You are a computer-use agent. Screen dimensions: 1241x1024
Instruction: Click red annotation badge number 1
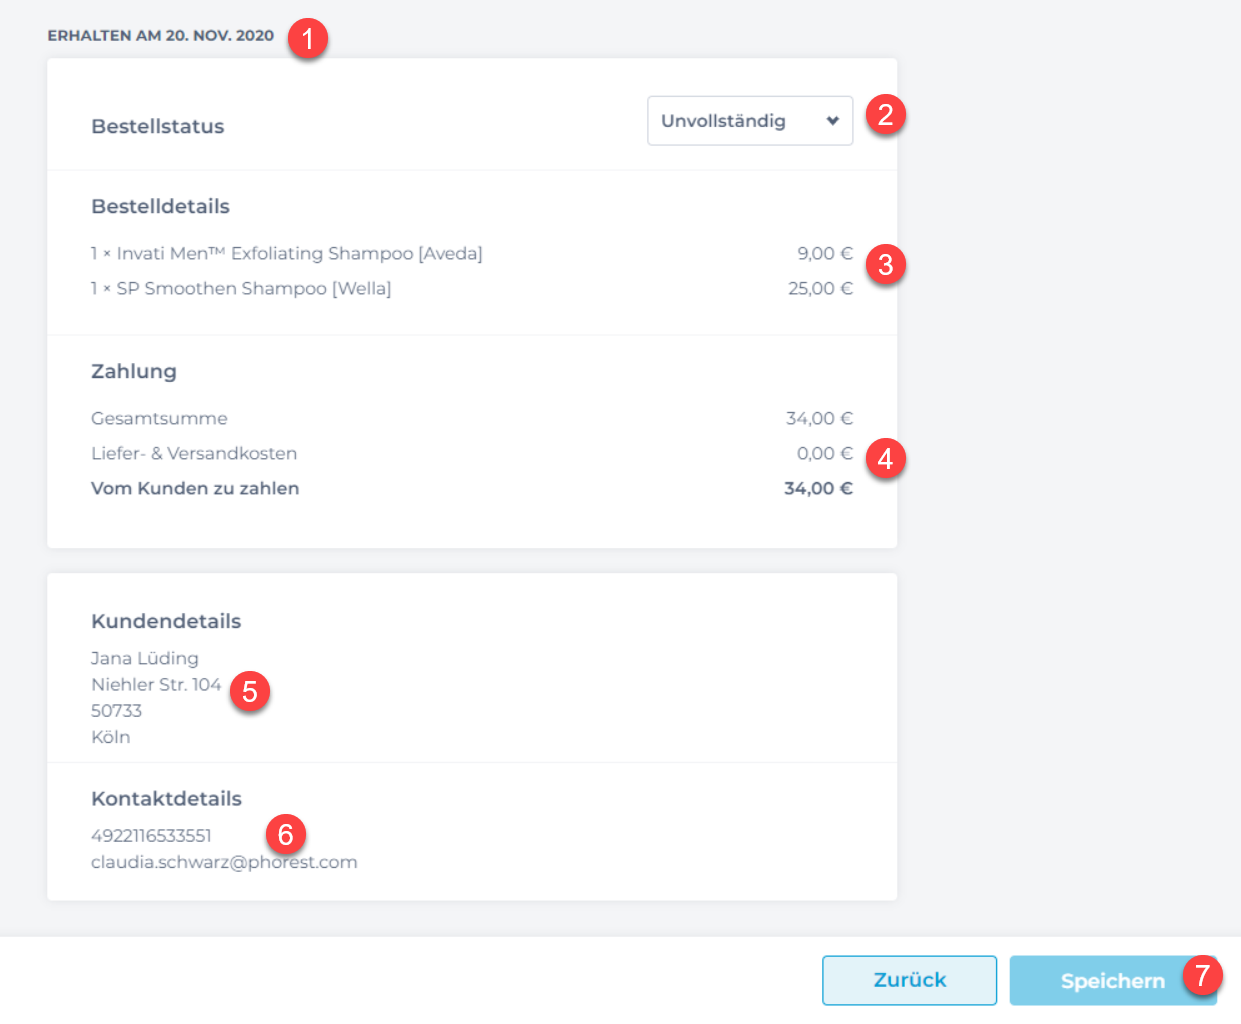click(x=308, y=39)
